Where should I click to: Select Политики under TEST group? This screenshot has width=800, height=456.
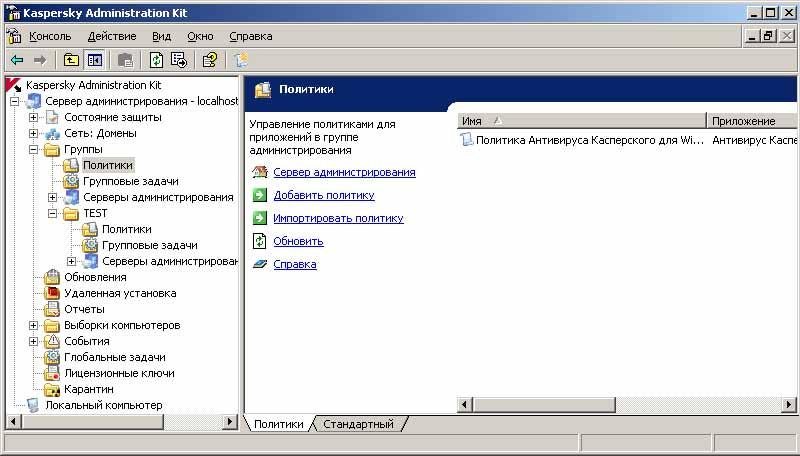[x=127, y=230]
